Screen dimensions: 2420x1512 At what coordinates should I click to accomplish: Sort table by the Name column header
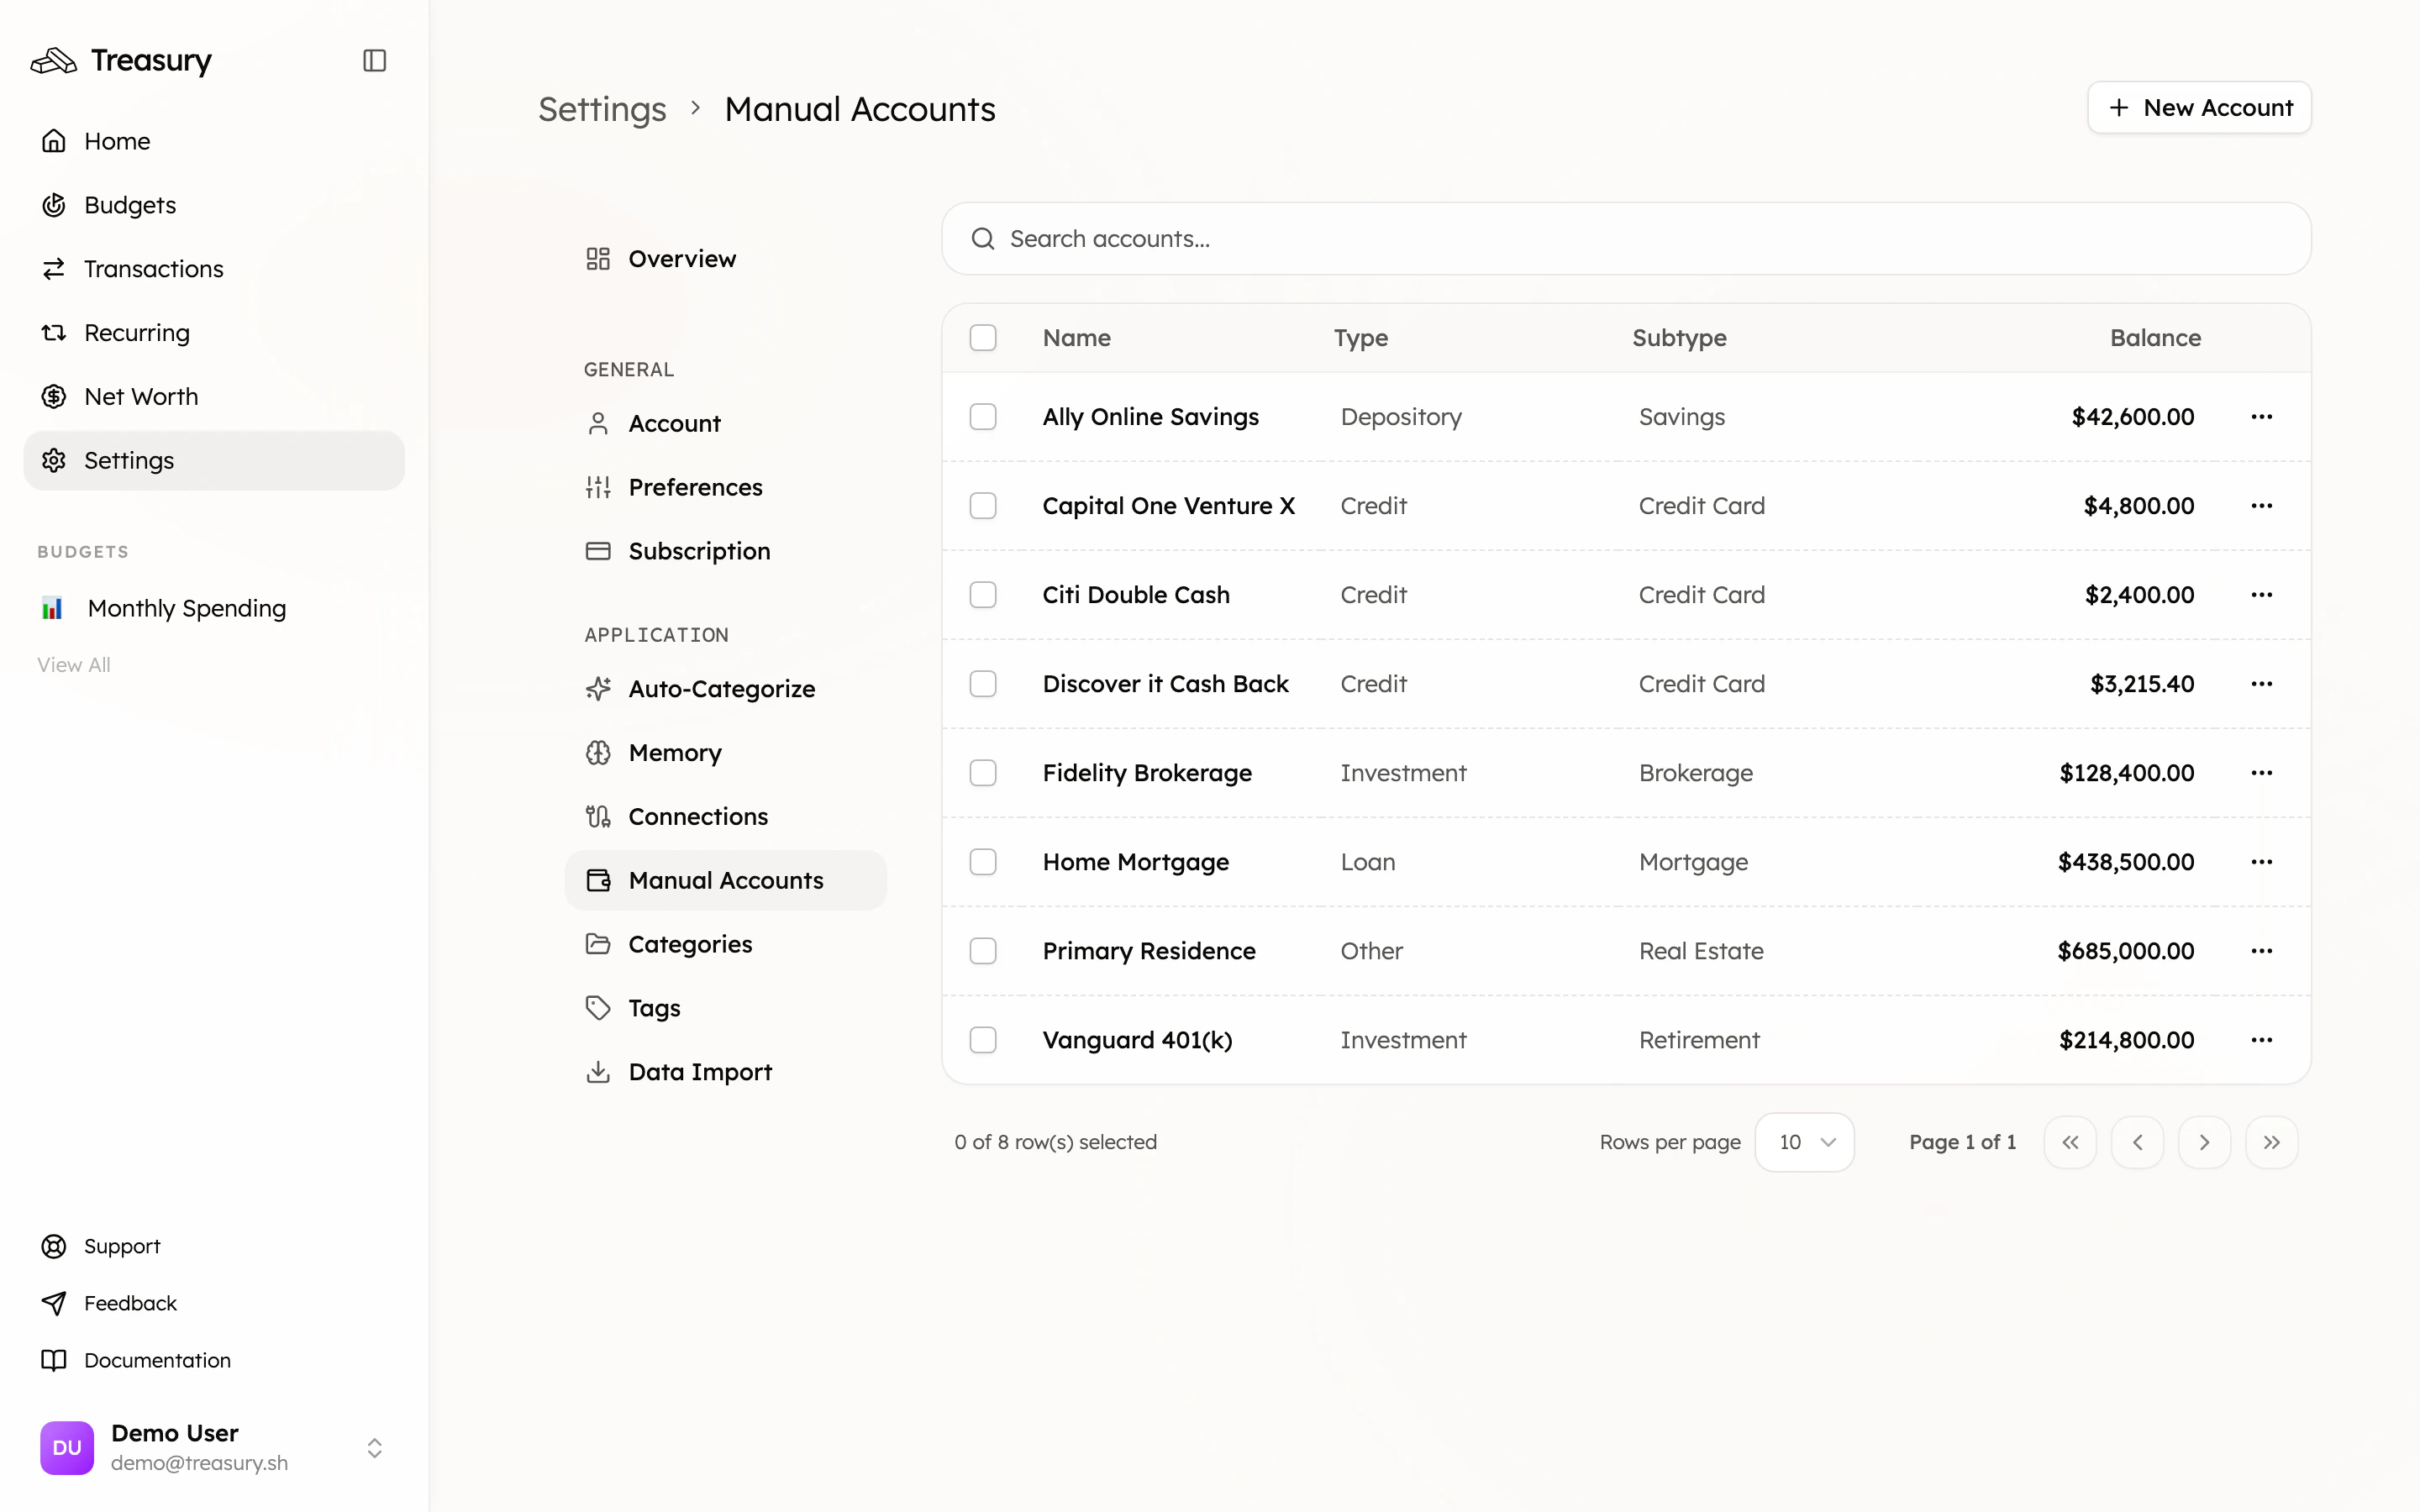(1077, 338)
